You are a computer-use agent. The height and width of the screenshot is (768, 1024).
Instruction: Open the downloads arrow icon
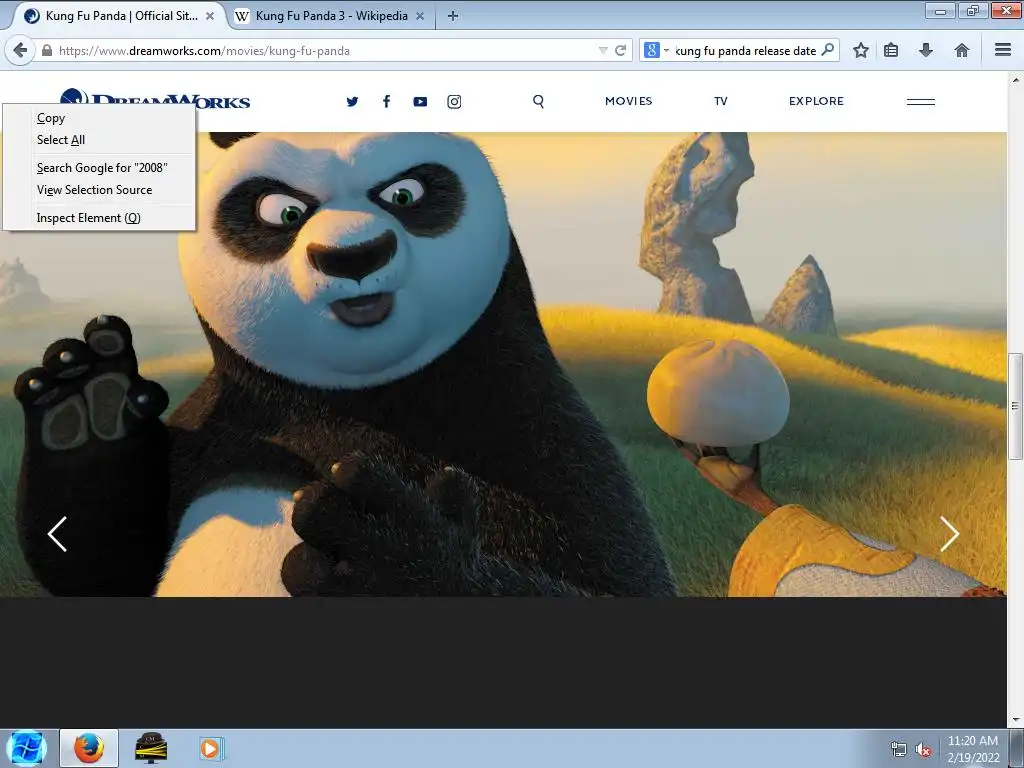[926, 50]
